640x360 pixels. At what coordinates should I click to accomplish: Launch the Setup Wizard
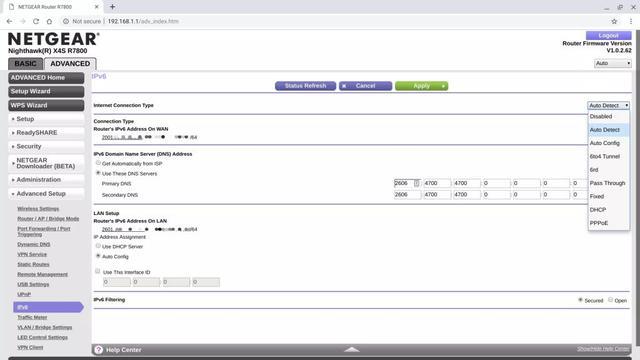[x=46, y=91]
